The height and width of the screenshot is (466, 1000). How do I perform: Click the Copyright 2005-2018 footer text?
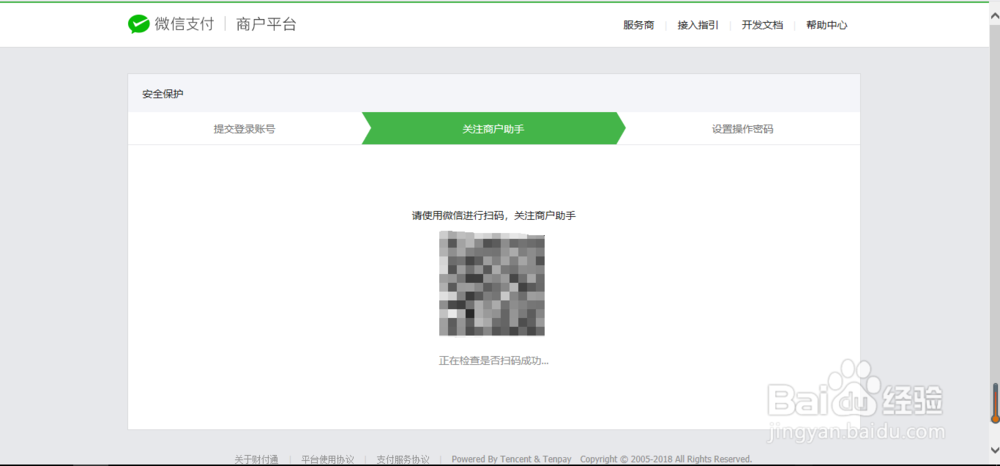click(666, 460)
